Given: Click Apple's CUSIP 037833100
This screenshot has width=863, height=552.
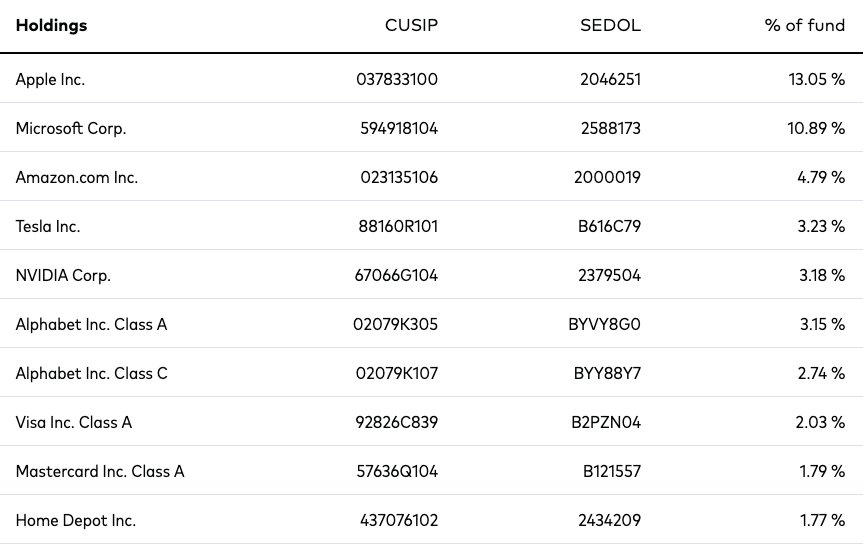Looking at the screenshot, I should point(397,79).
